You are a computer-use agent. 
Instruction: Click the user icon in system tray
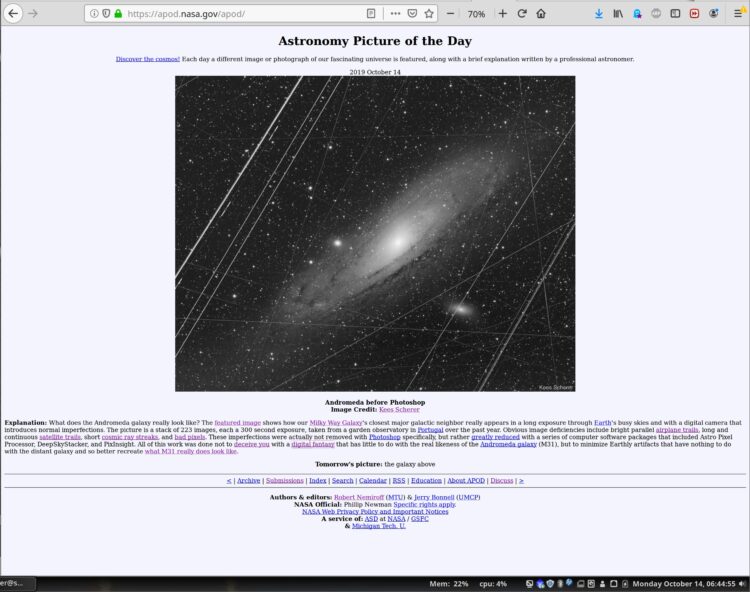click(x=602, y=584)
